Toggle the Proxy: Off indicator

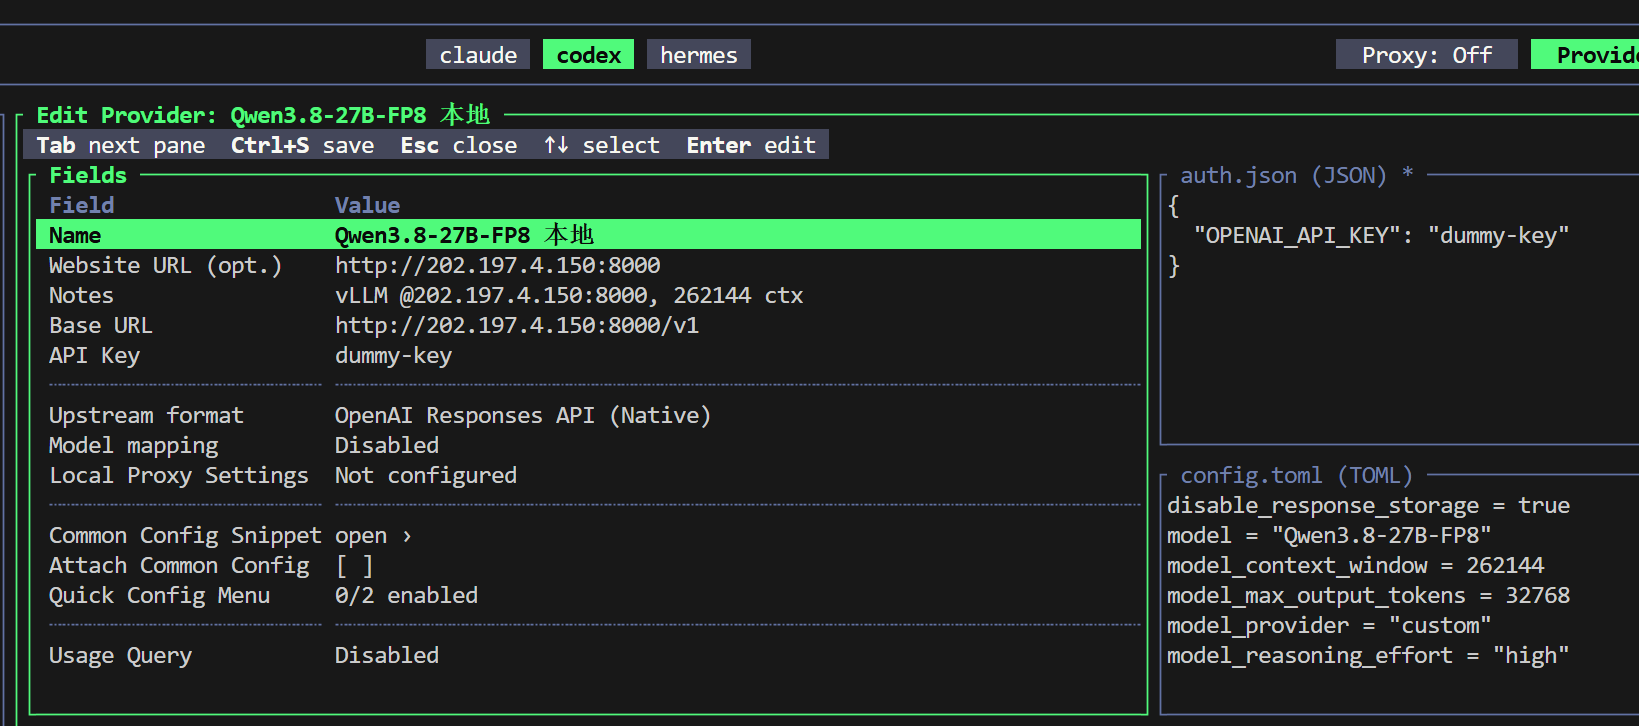click(1427, 55)
